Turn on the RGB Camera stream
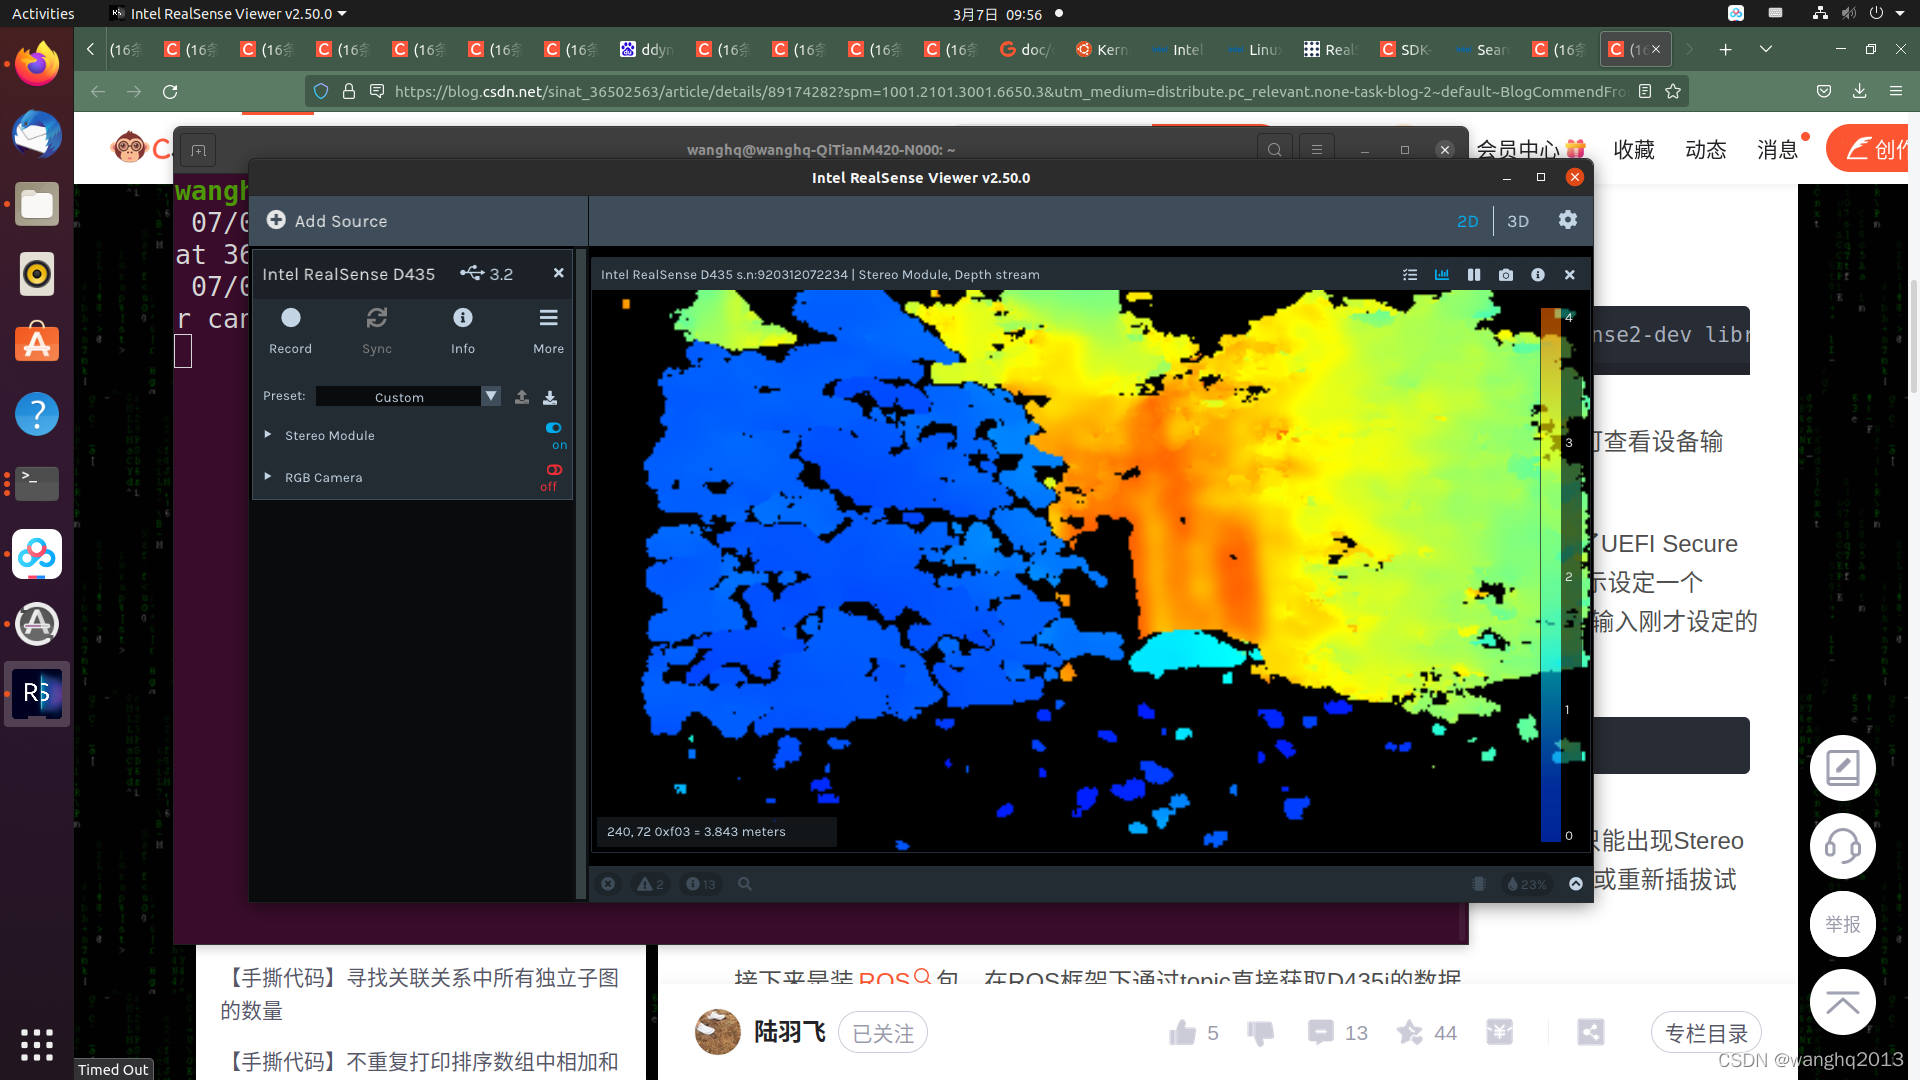Screen dimensions: 1920x1080 coord(554,470)
